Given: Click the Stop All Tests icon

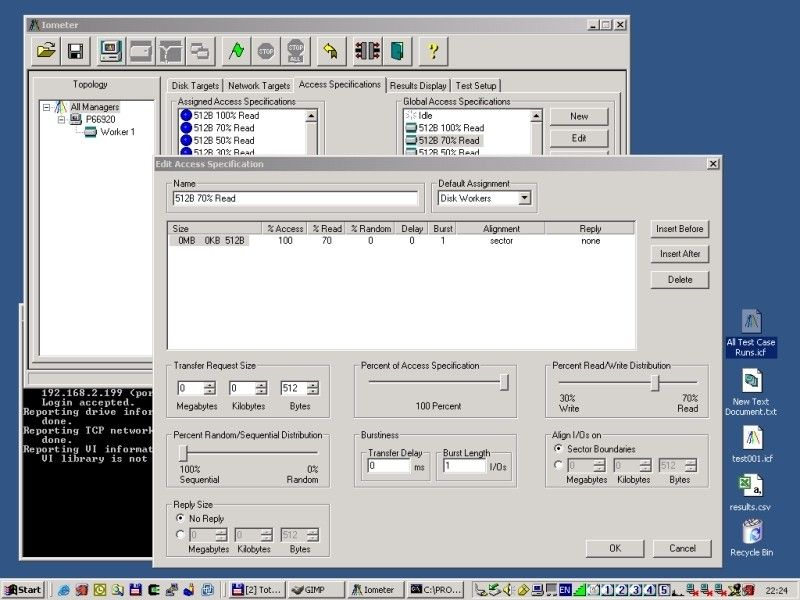Looking at the screenshot, I should tap(294, 50).
